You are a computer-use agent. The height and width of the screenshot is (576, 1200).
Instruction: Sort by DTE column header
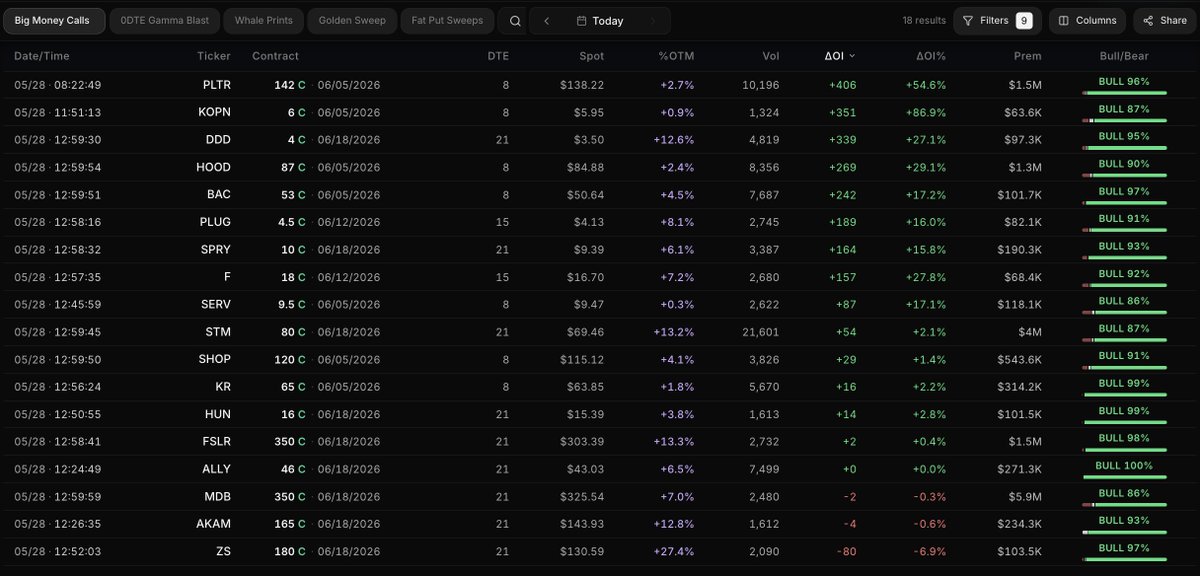(x=498, y=56)
